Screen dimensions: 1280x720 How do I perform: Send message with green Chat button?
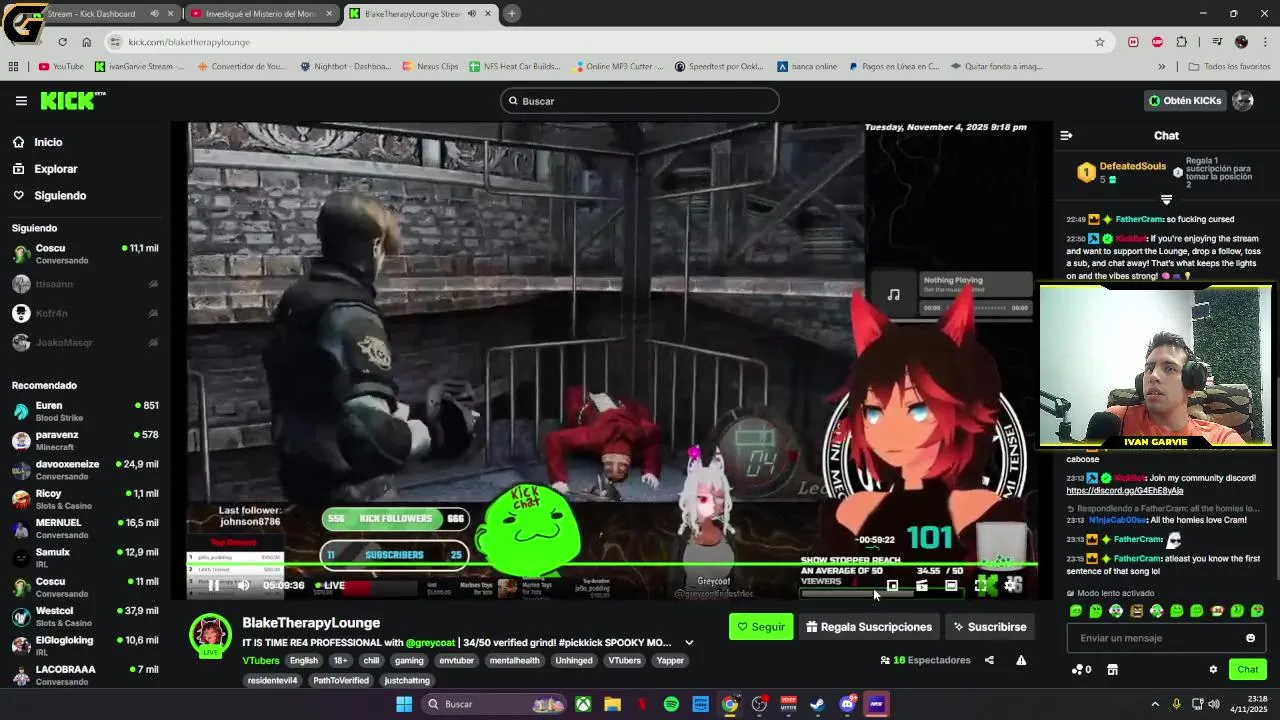point(1247,669)
